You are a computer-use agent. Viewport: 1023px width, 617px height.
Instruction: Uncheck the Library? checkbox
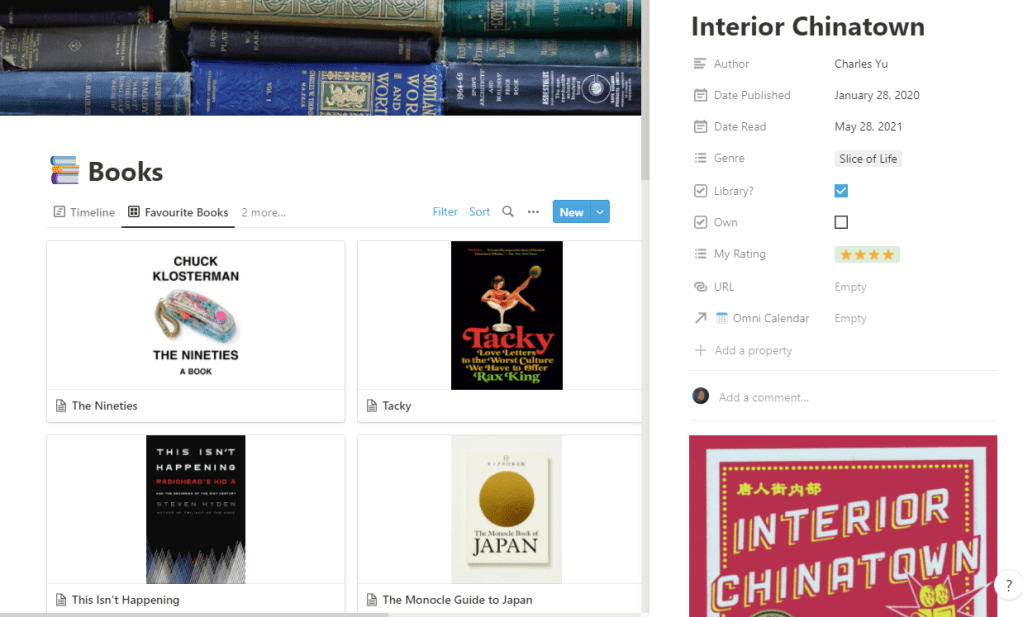tap(841, 190)
